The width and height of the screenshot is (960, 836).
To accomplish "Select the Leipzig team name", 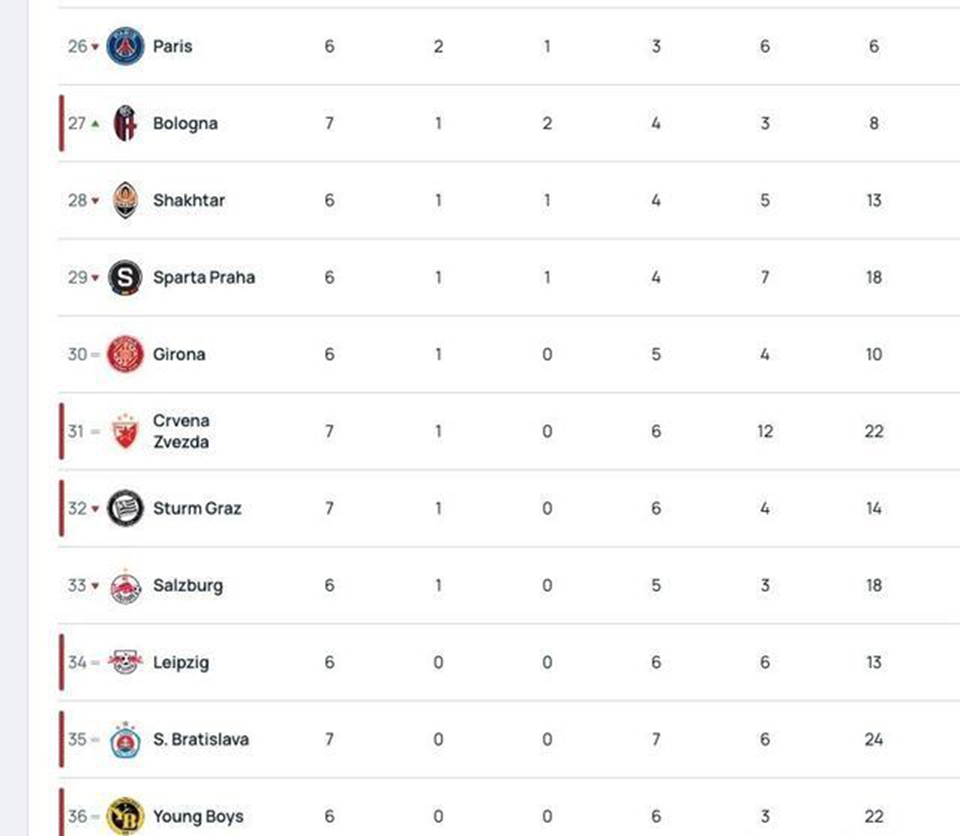I will point(181,663).
